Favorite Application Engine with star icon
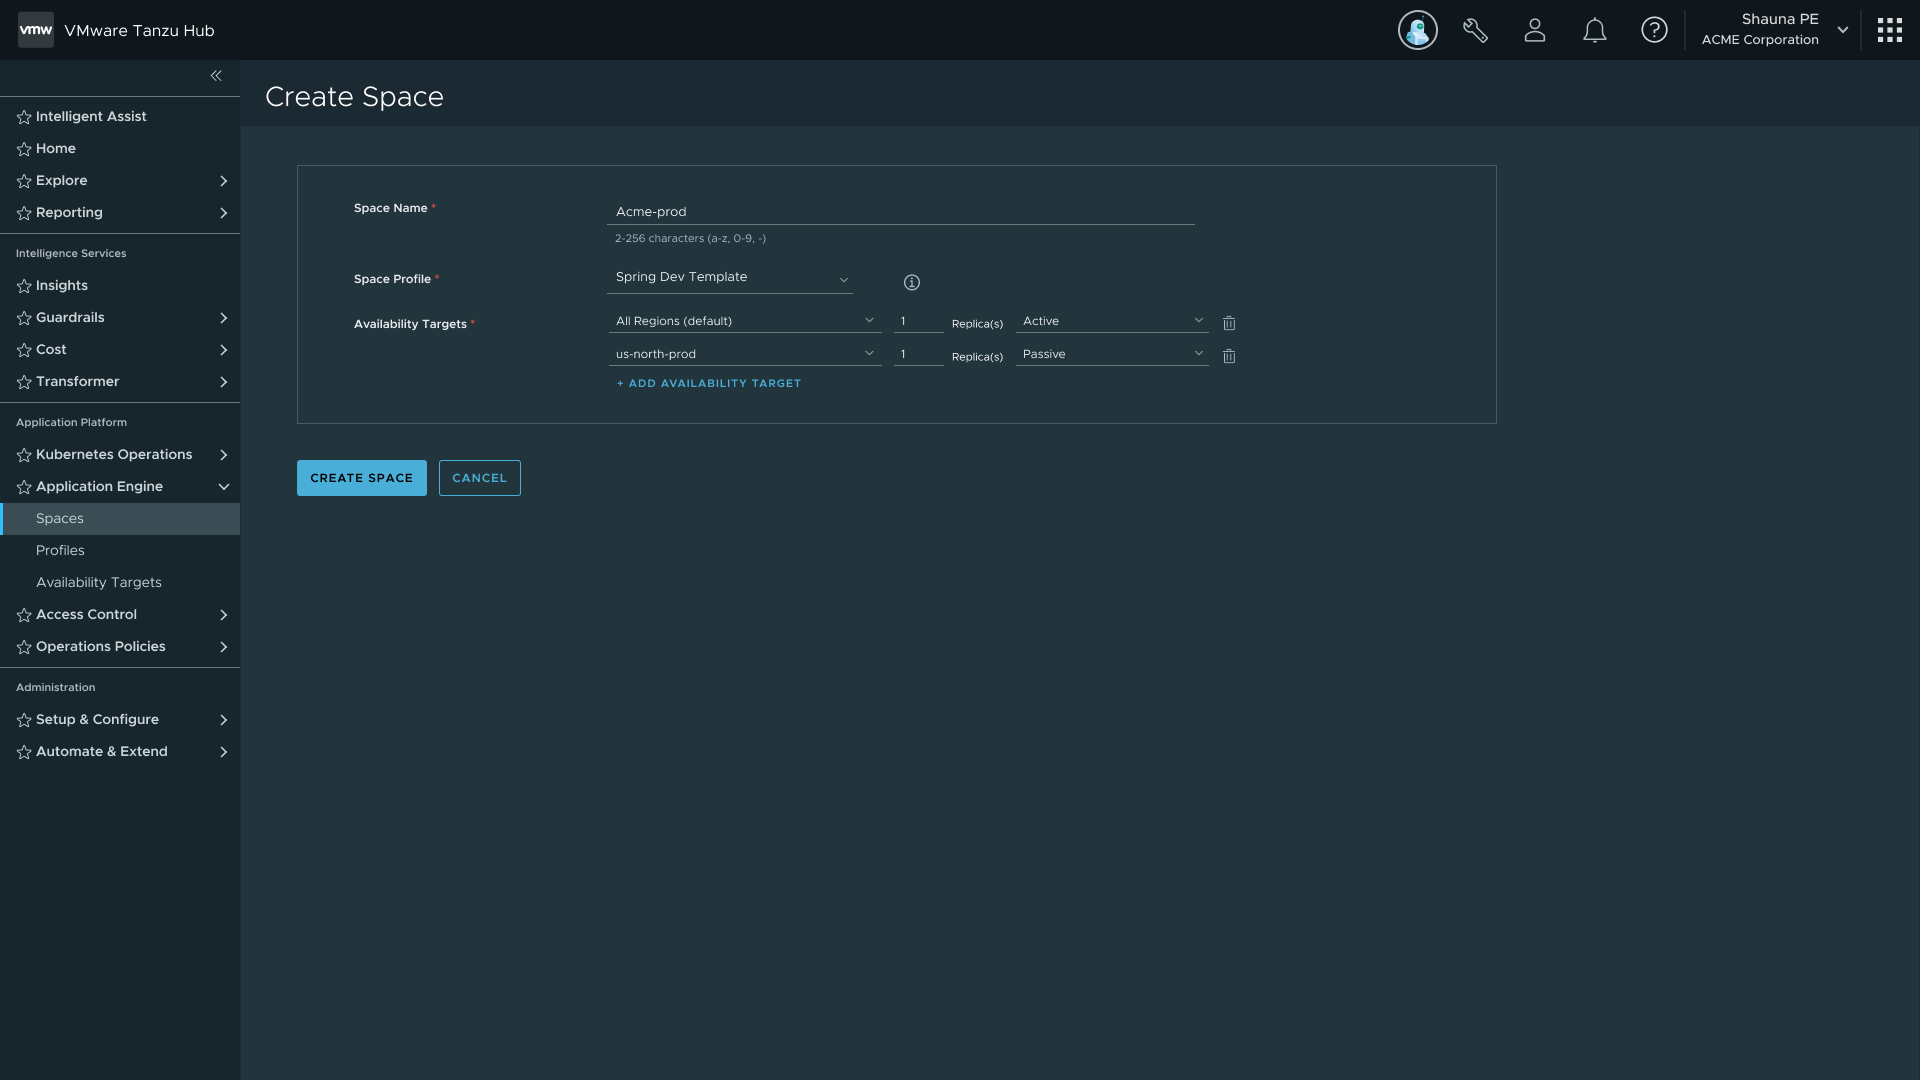 [x=24, y=487]
